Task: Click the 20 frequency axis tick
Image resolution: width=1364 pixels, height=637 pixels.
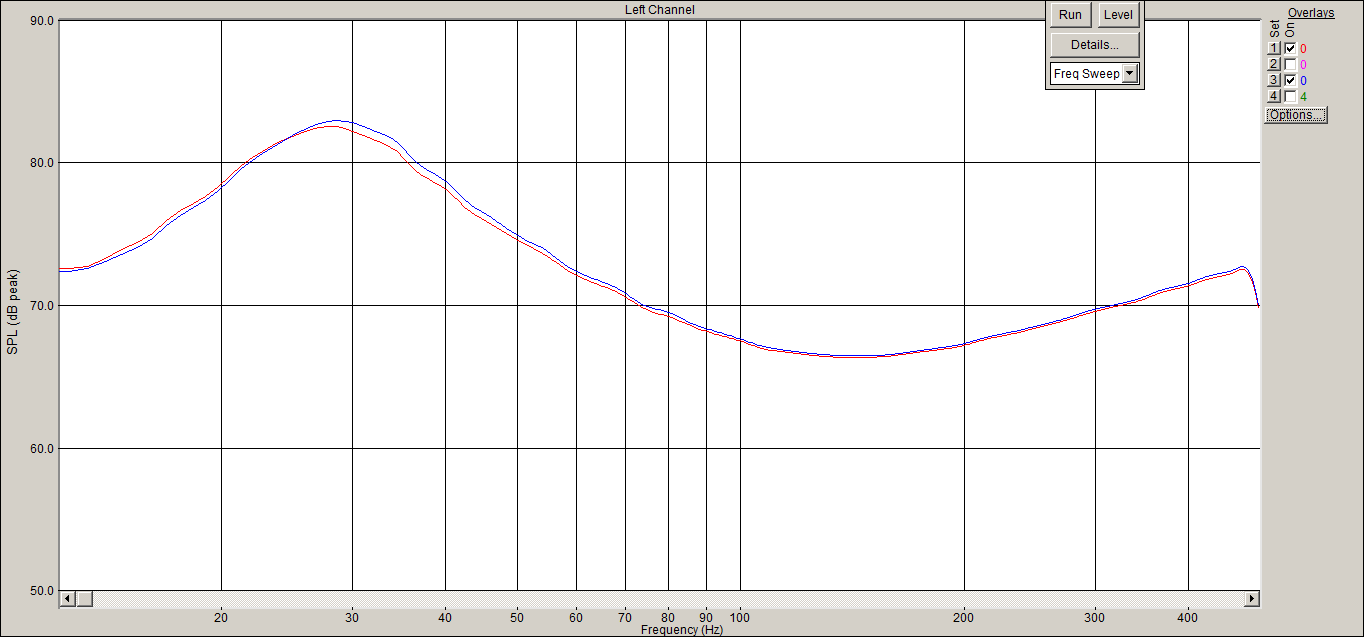Action: 221,617
